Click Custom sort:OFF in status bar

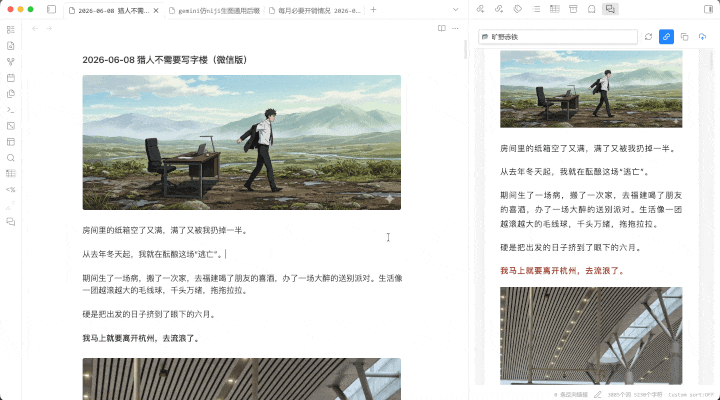coord(691,394)
